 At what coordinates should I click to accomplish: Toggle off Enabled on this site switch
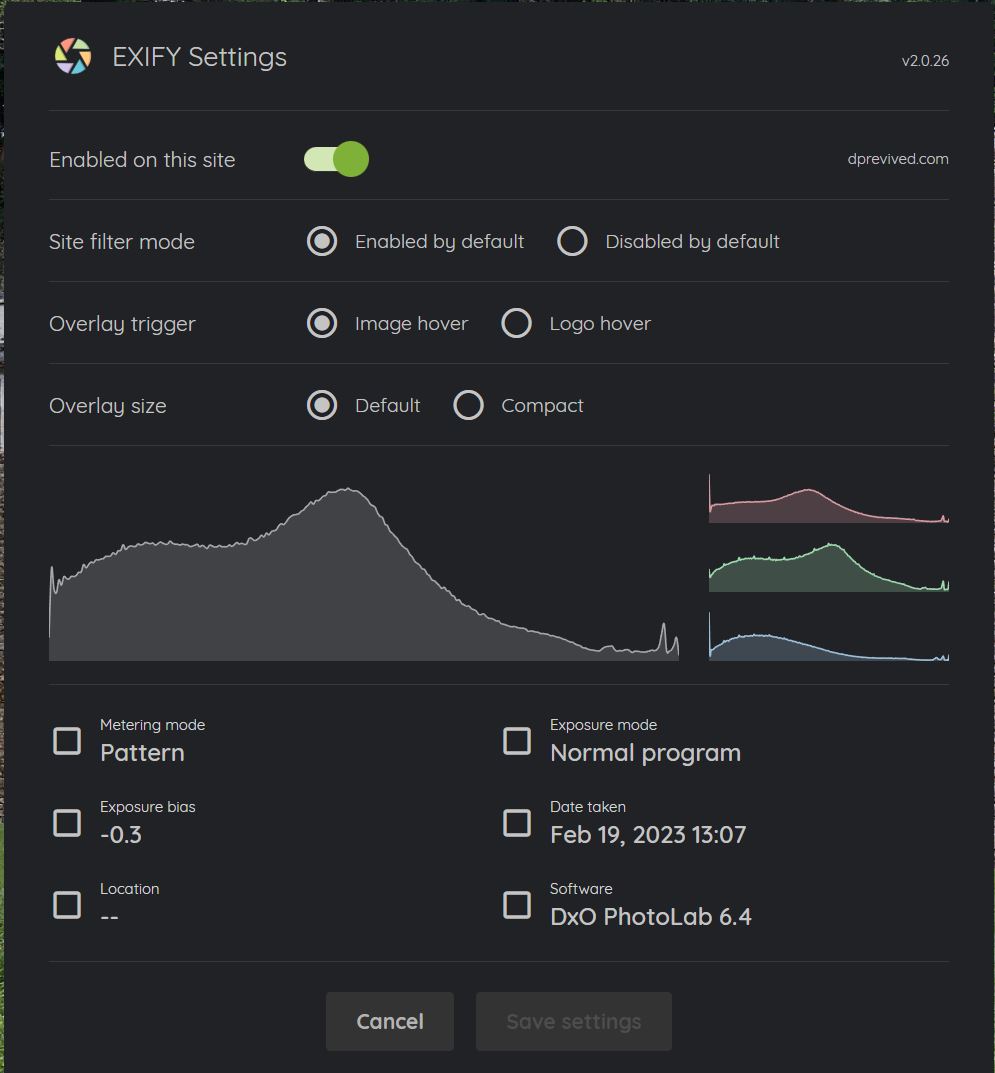click(x=337, y=159)
